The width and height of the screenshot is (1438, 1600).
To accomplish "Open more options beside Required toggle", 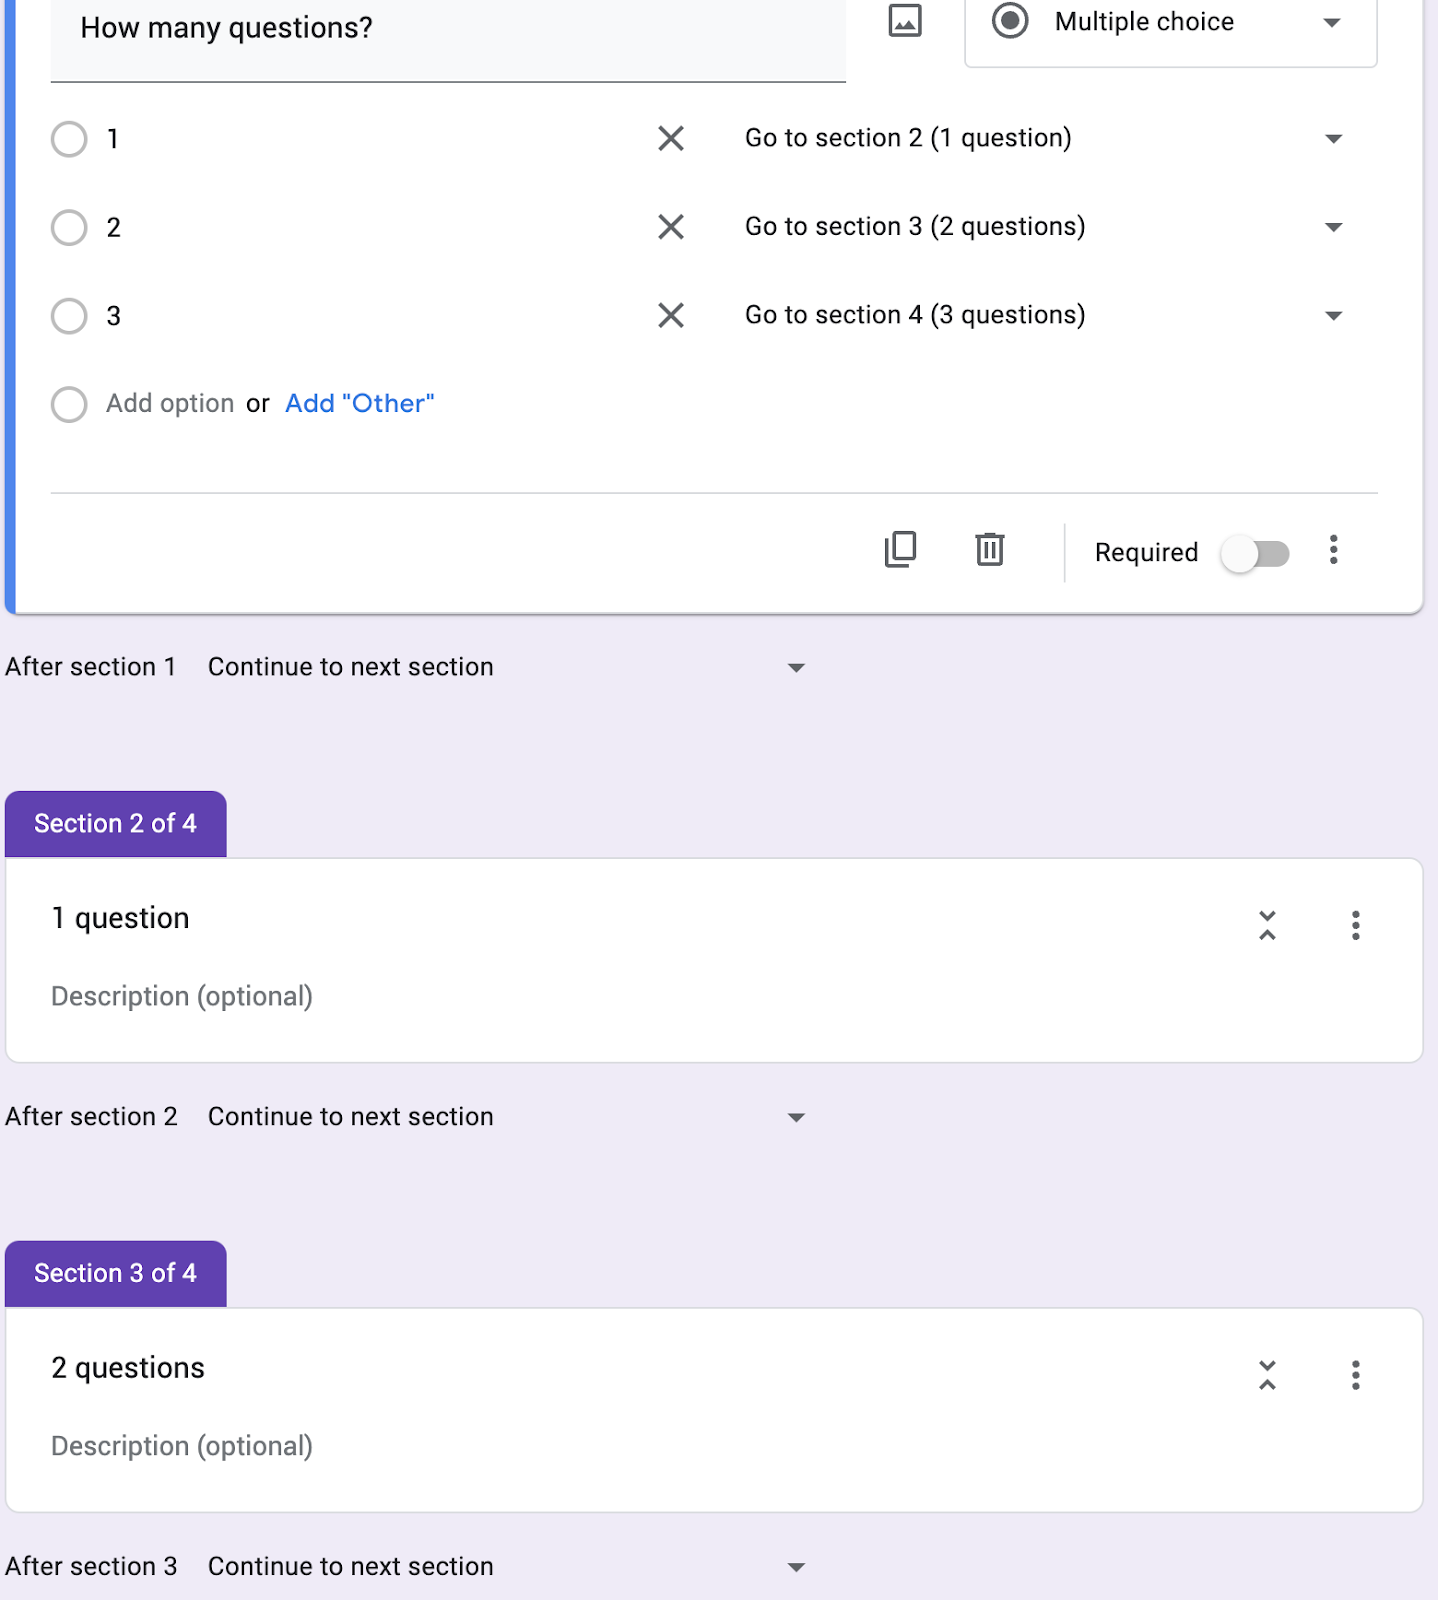I will click(1333, 550).
